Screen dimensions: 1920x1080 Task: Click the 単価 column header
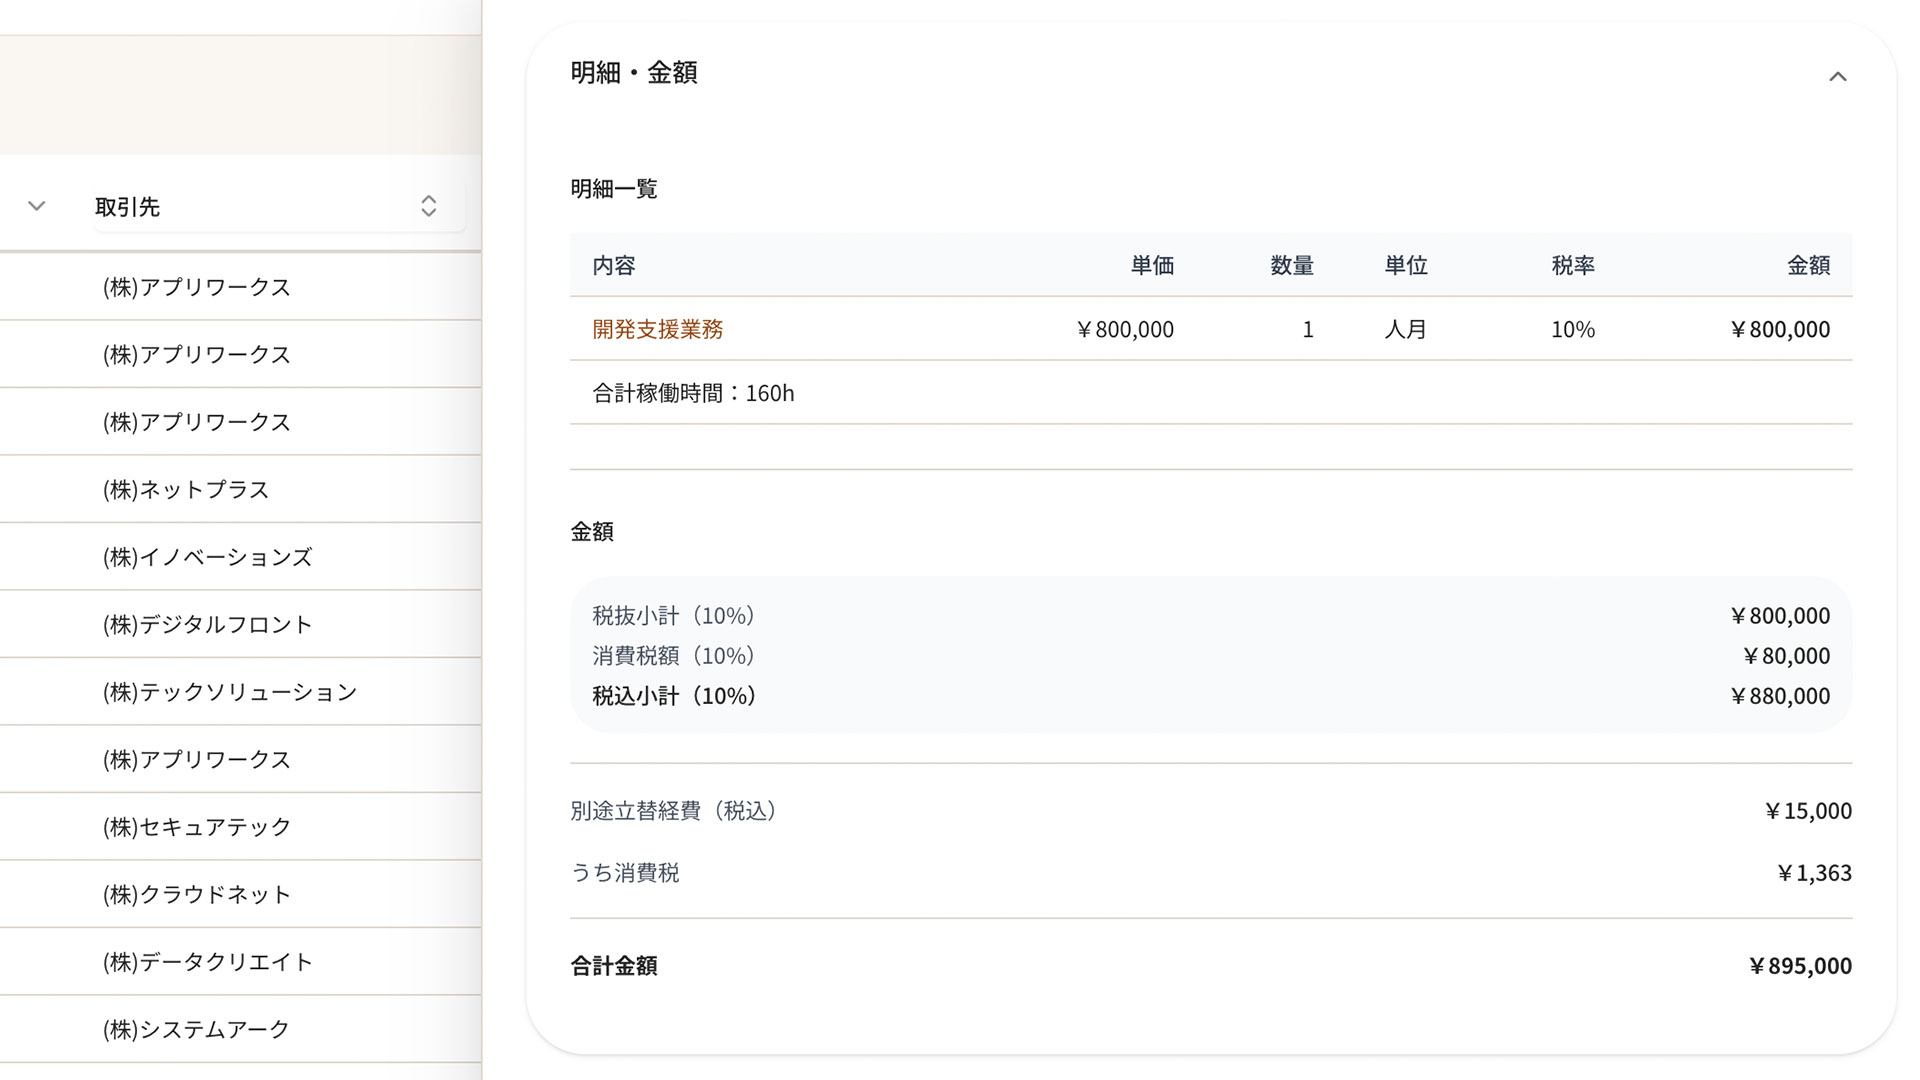(x=1152, y=265)
